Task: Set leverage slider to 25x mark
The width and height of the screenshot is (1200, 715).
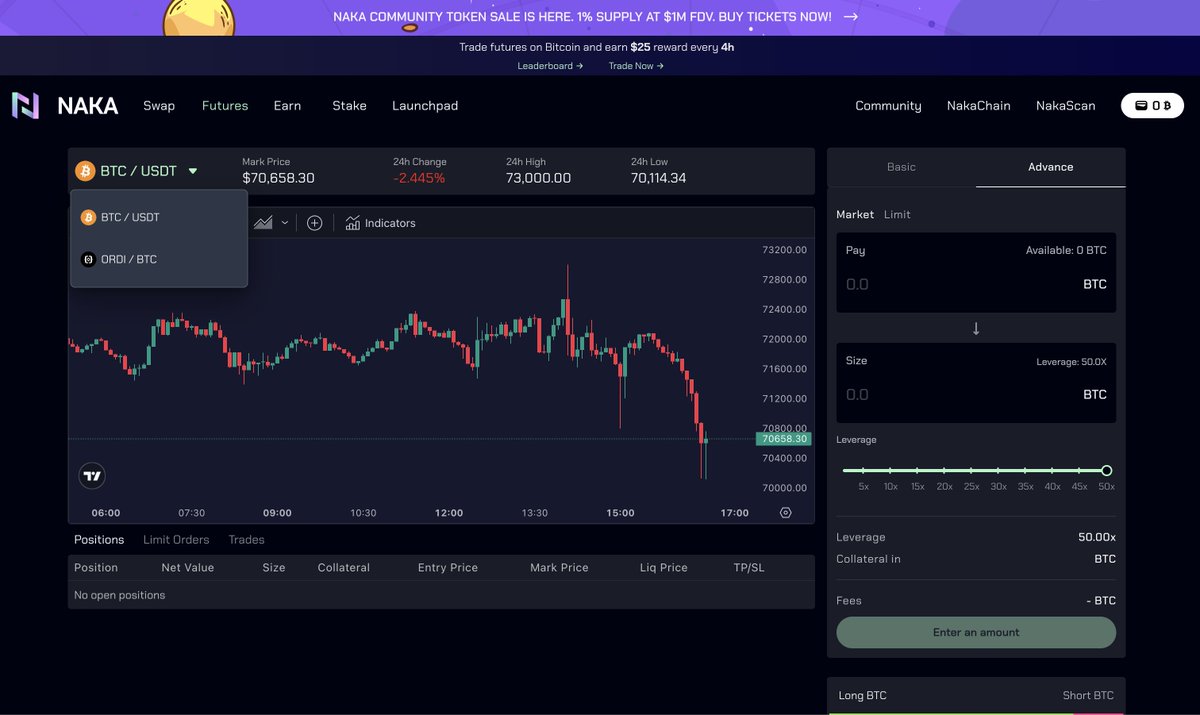Action: pos(971,470)
